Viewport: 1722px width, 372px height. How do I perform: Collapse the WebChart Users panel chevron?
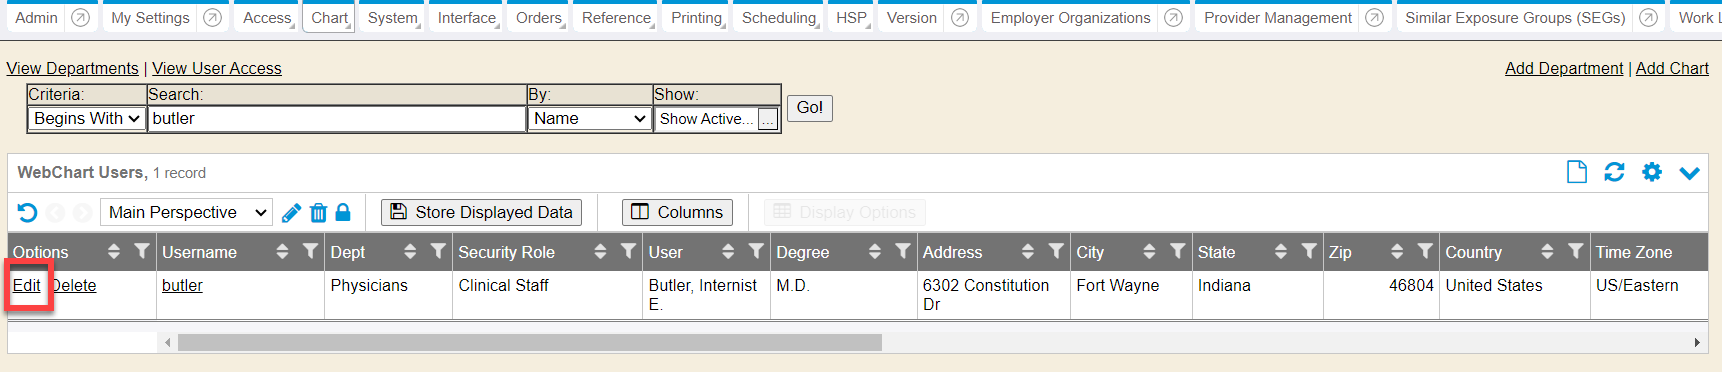tap(1689, 173)
